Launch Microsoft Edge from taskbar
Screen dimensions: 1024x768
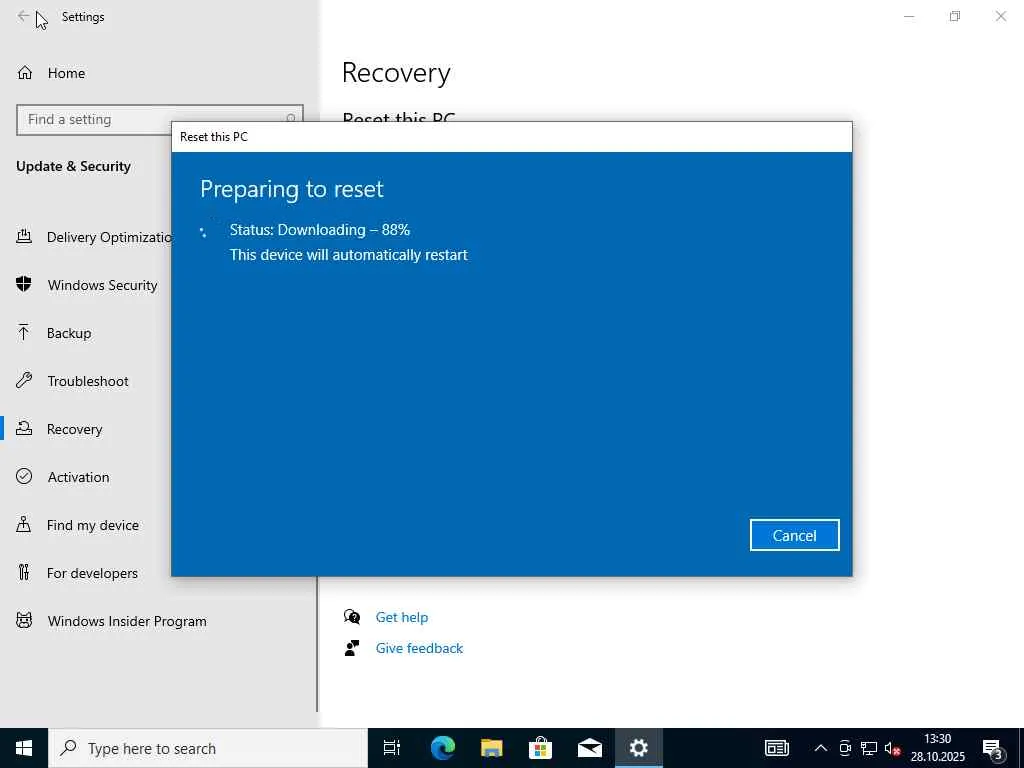(x=442, y=748)
